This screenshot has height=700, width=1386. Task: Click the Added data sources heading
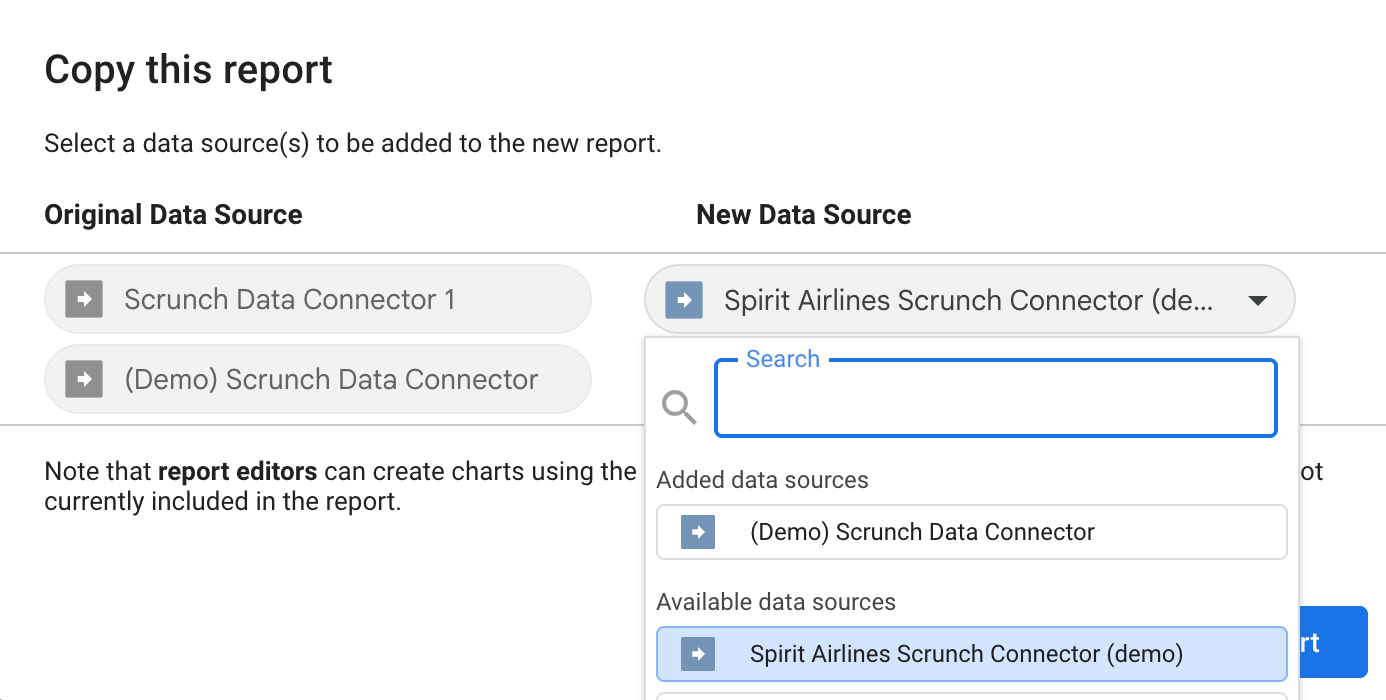click(x=762, y=480)
